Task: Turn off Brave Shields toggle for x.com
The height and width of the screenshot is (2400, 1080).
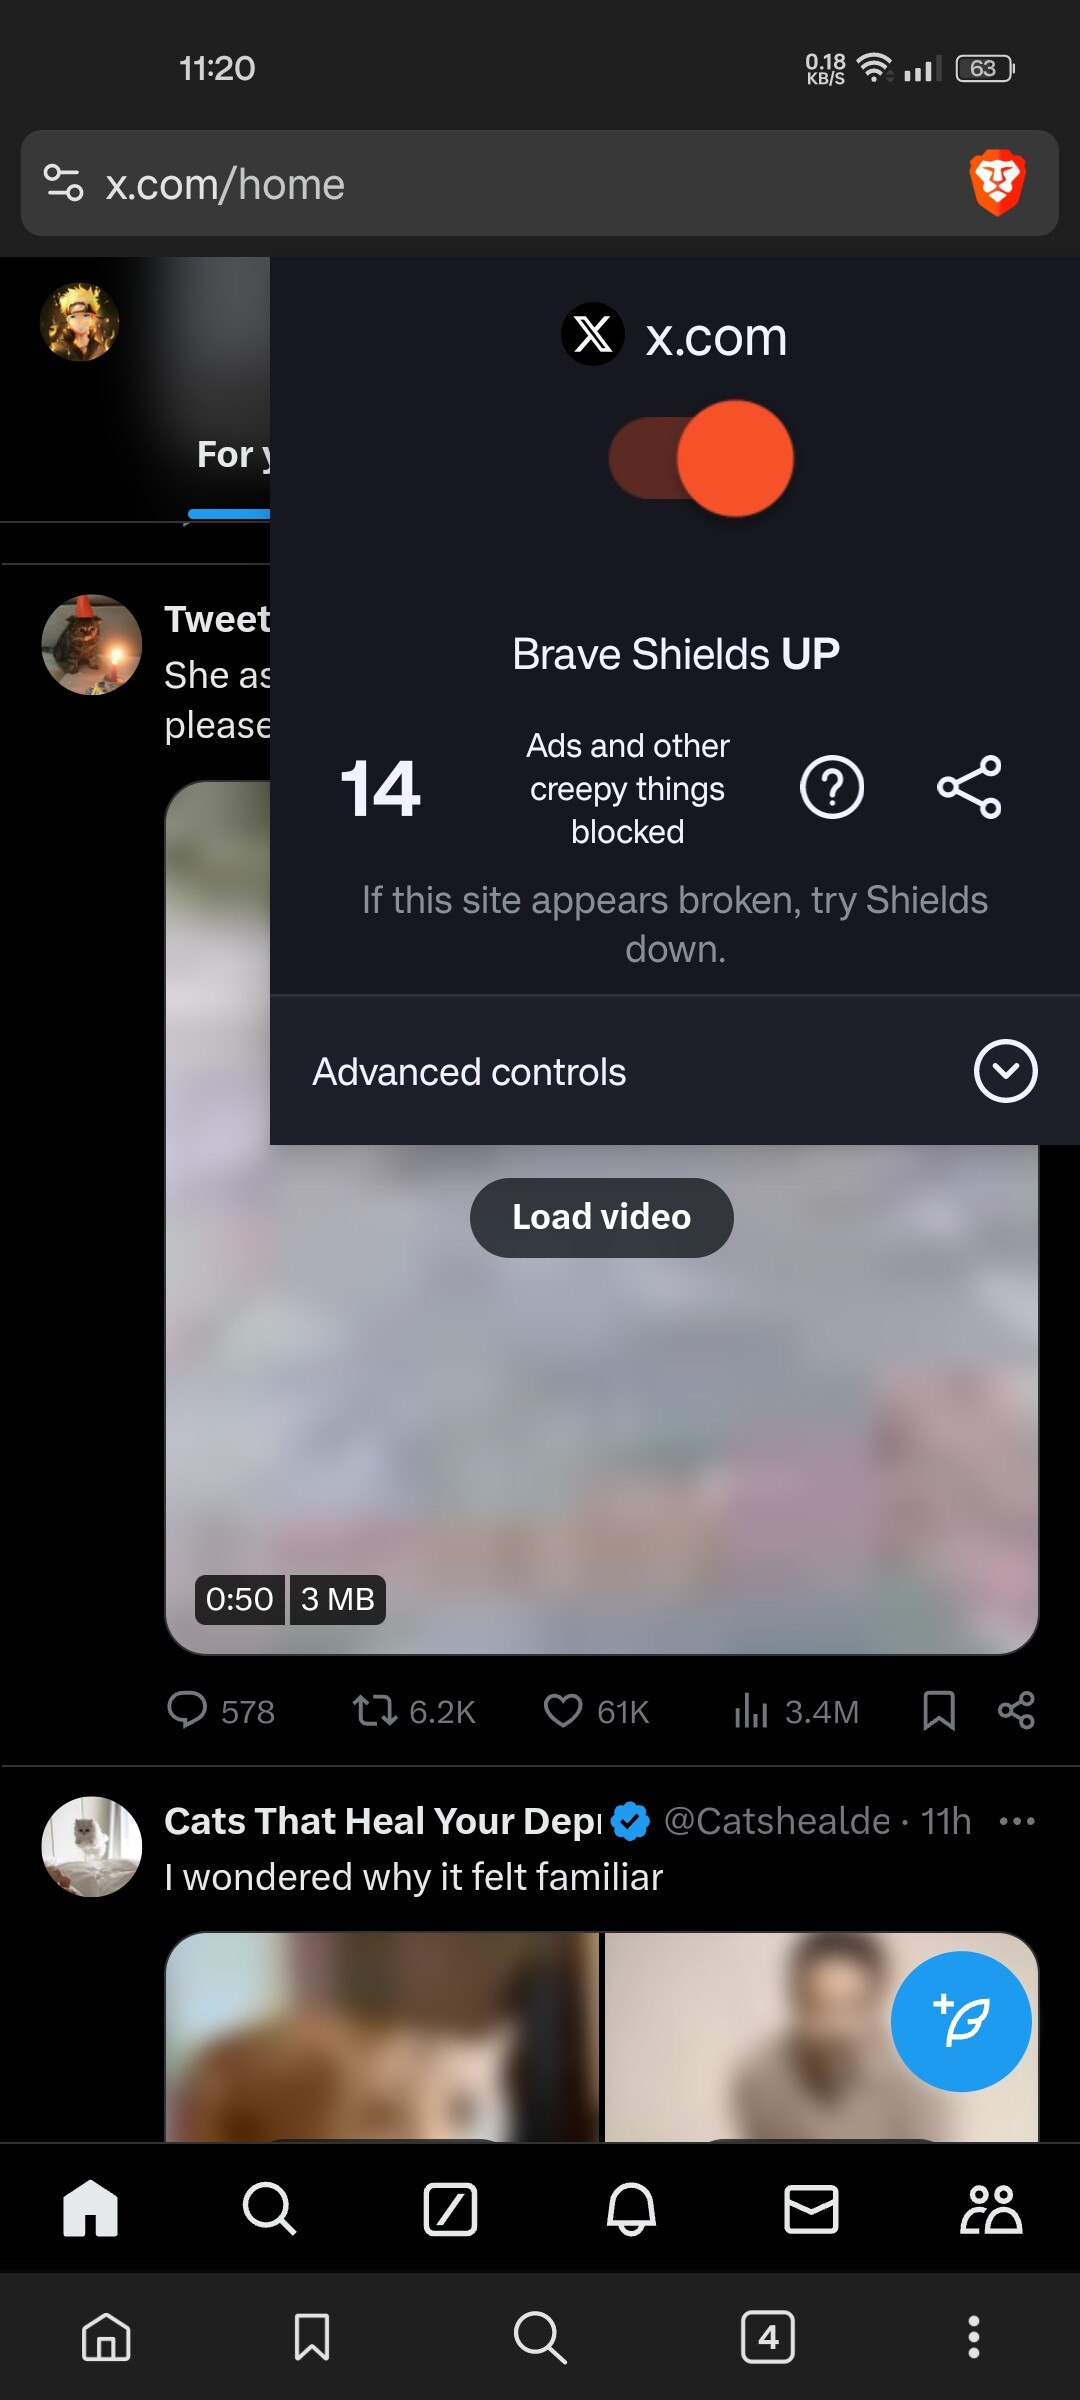Action: click(701, 458)
